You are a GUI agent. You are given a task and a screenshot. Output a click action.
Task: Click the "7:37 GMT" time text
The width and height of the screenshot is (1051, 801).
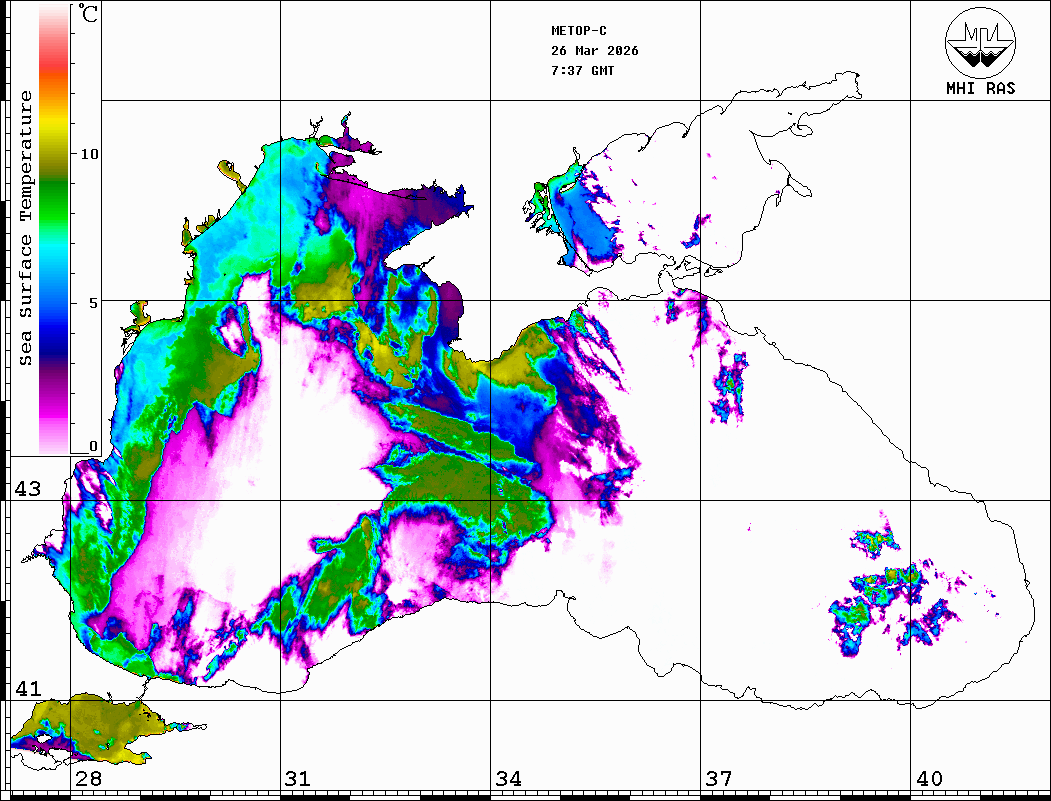[582, 71]
